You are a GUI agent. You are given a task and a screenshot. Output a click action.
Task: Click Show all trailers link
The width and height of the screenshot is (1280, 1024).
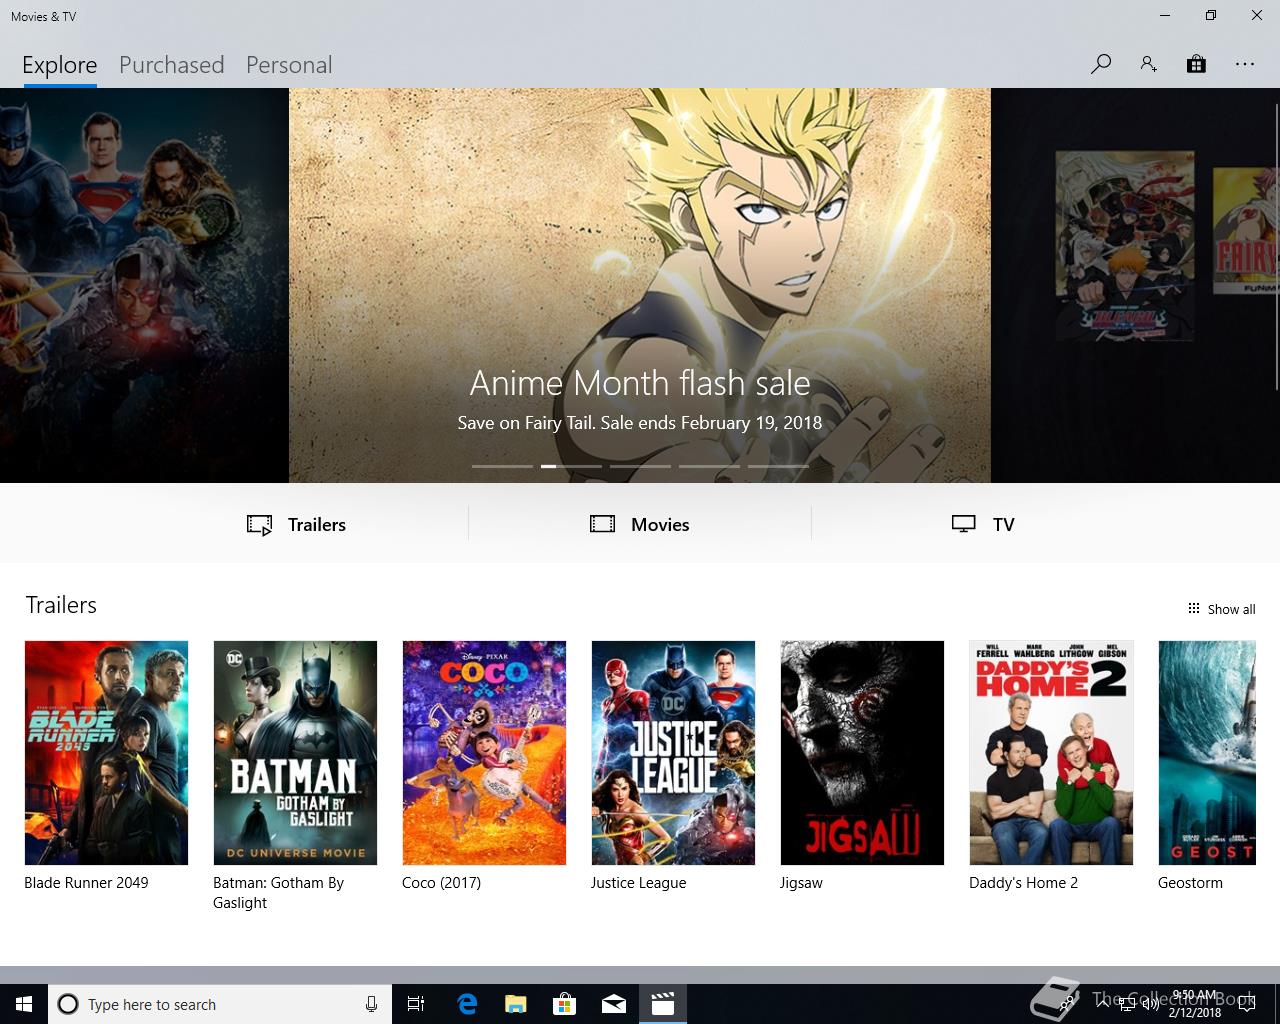click(1221, 609)
